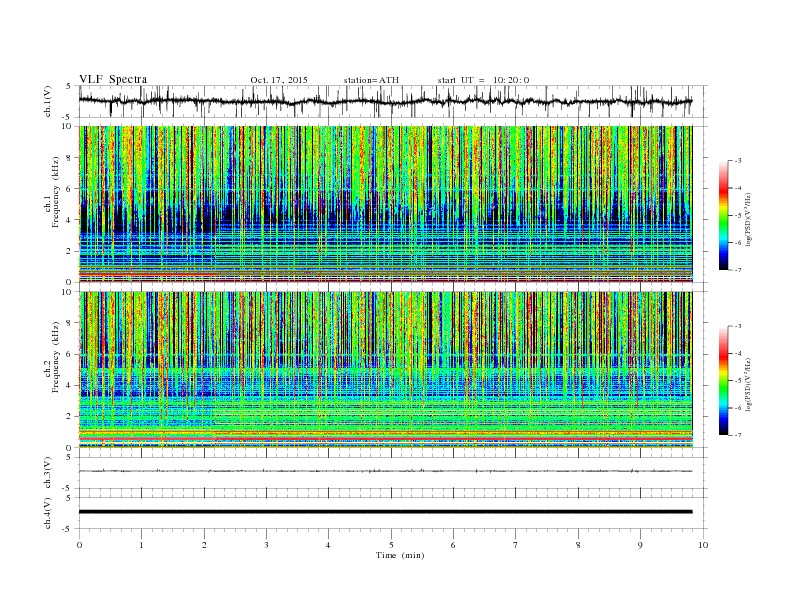The width and height of the screenshot is (792, 612).
Task: Click the 'start UT = 10:20:0' text
Action: point(483,80)
